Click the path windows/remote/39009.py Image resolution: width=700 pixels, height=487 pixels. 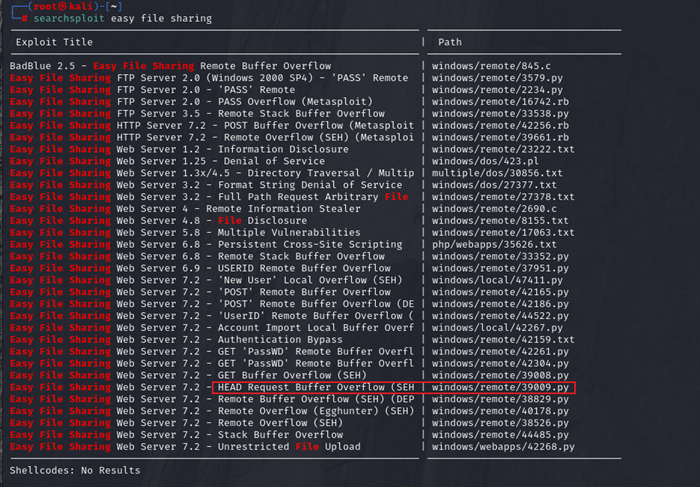point(500,387)
